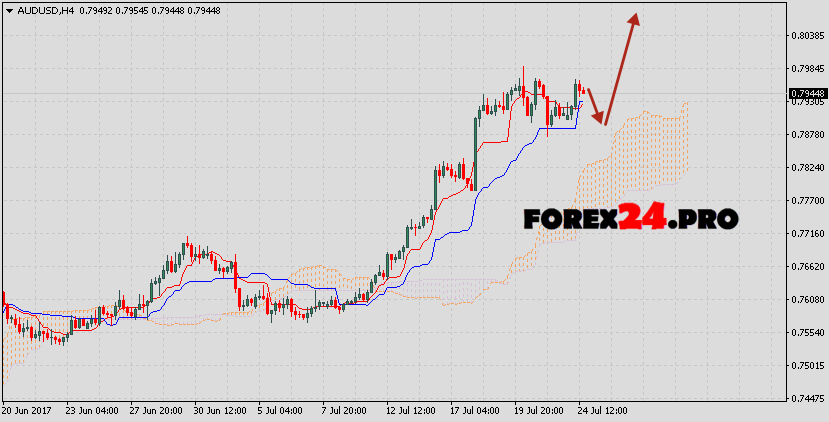Click the 12 Jul 12:00 time label
The width and height of the screenshot is (829, 422).
click(x=413, y=410)
